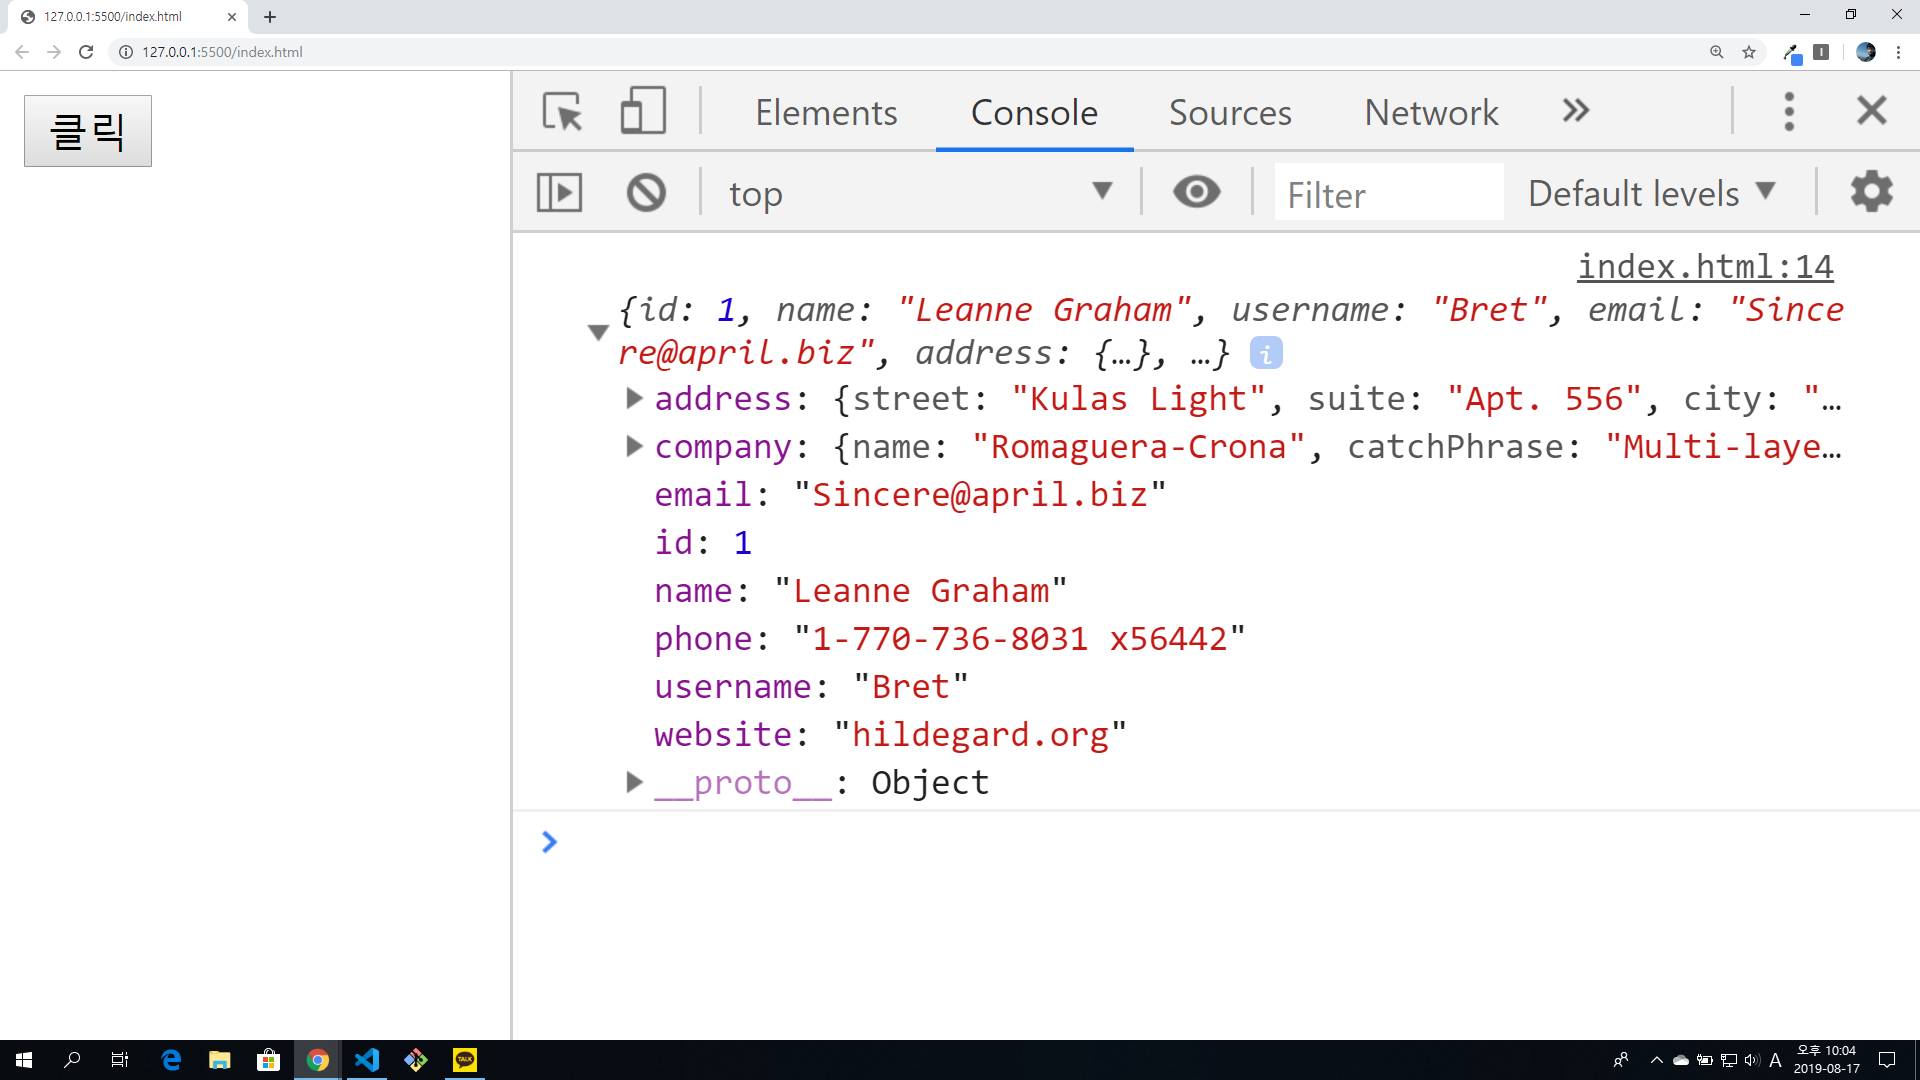Expand the __proto__ Object entry
The width and height of the screenshot is (1920, 1080).
pyautogui.click(x=634, y=782)
